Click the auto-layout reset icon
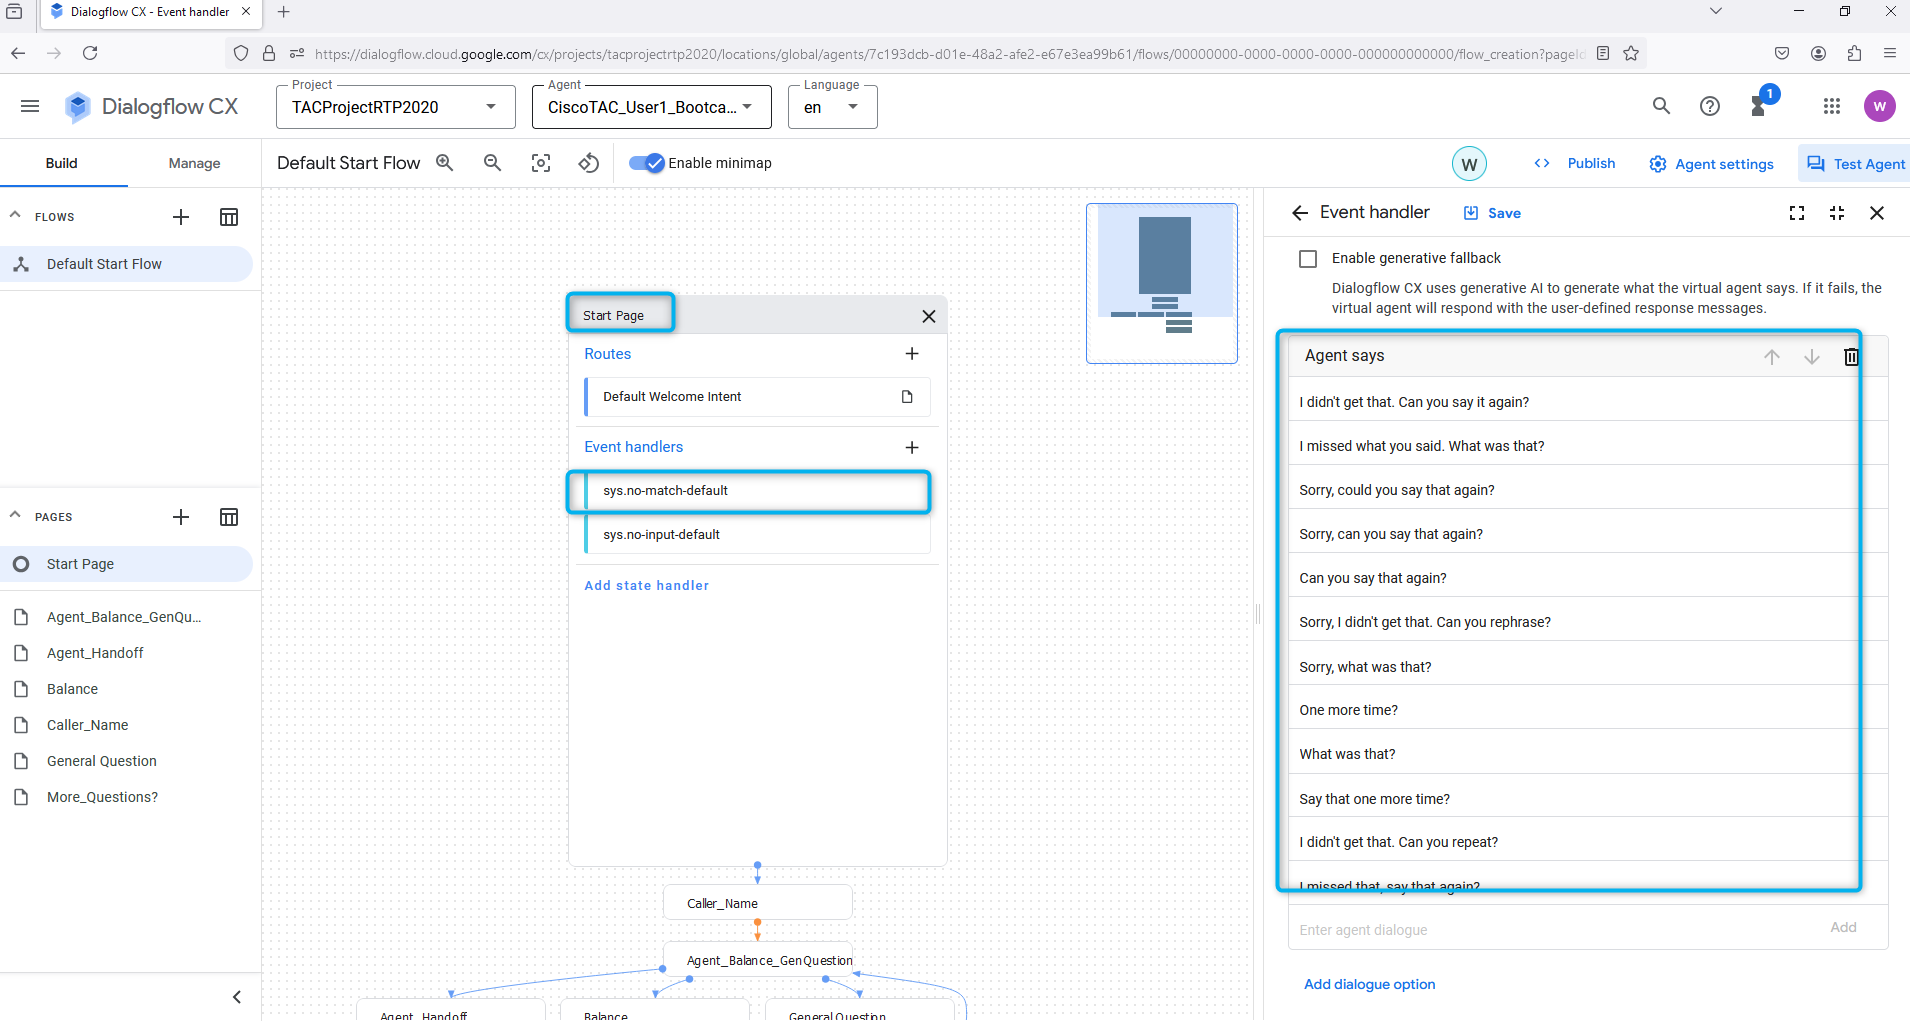This screenshot has width=1910, height=1021. tap(589, 163)
